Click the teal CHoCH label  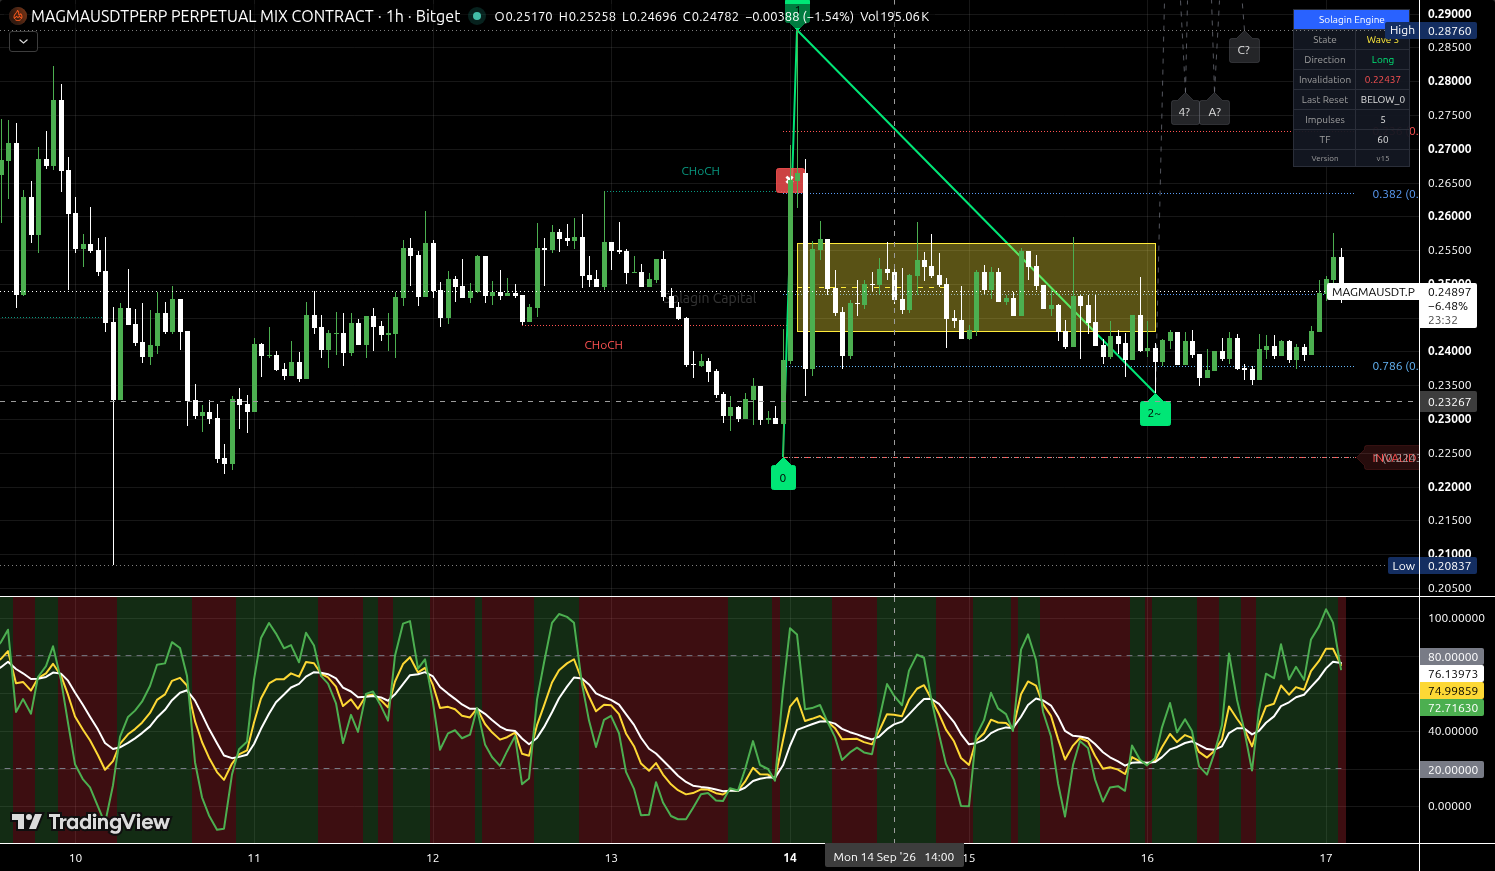pos(700,171)
